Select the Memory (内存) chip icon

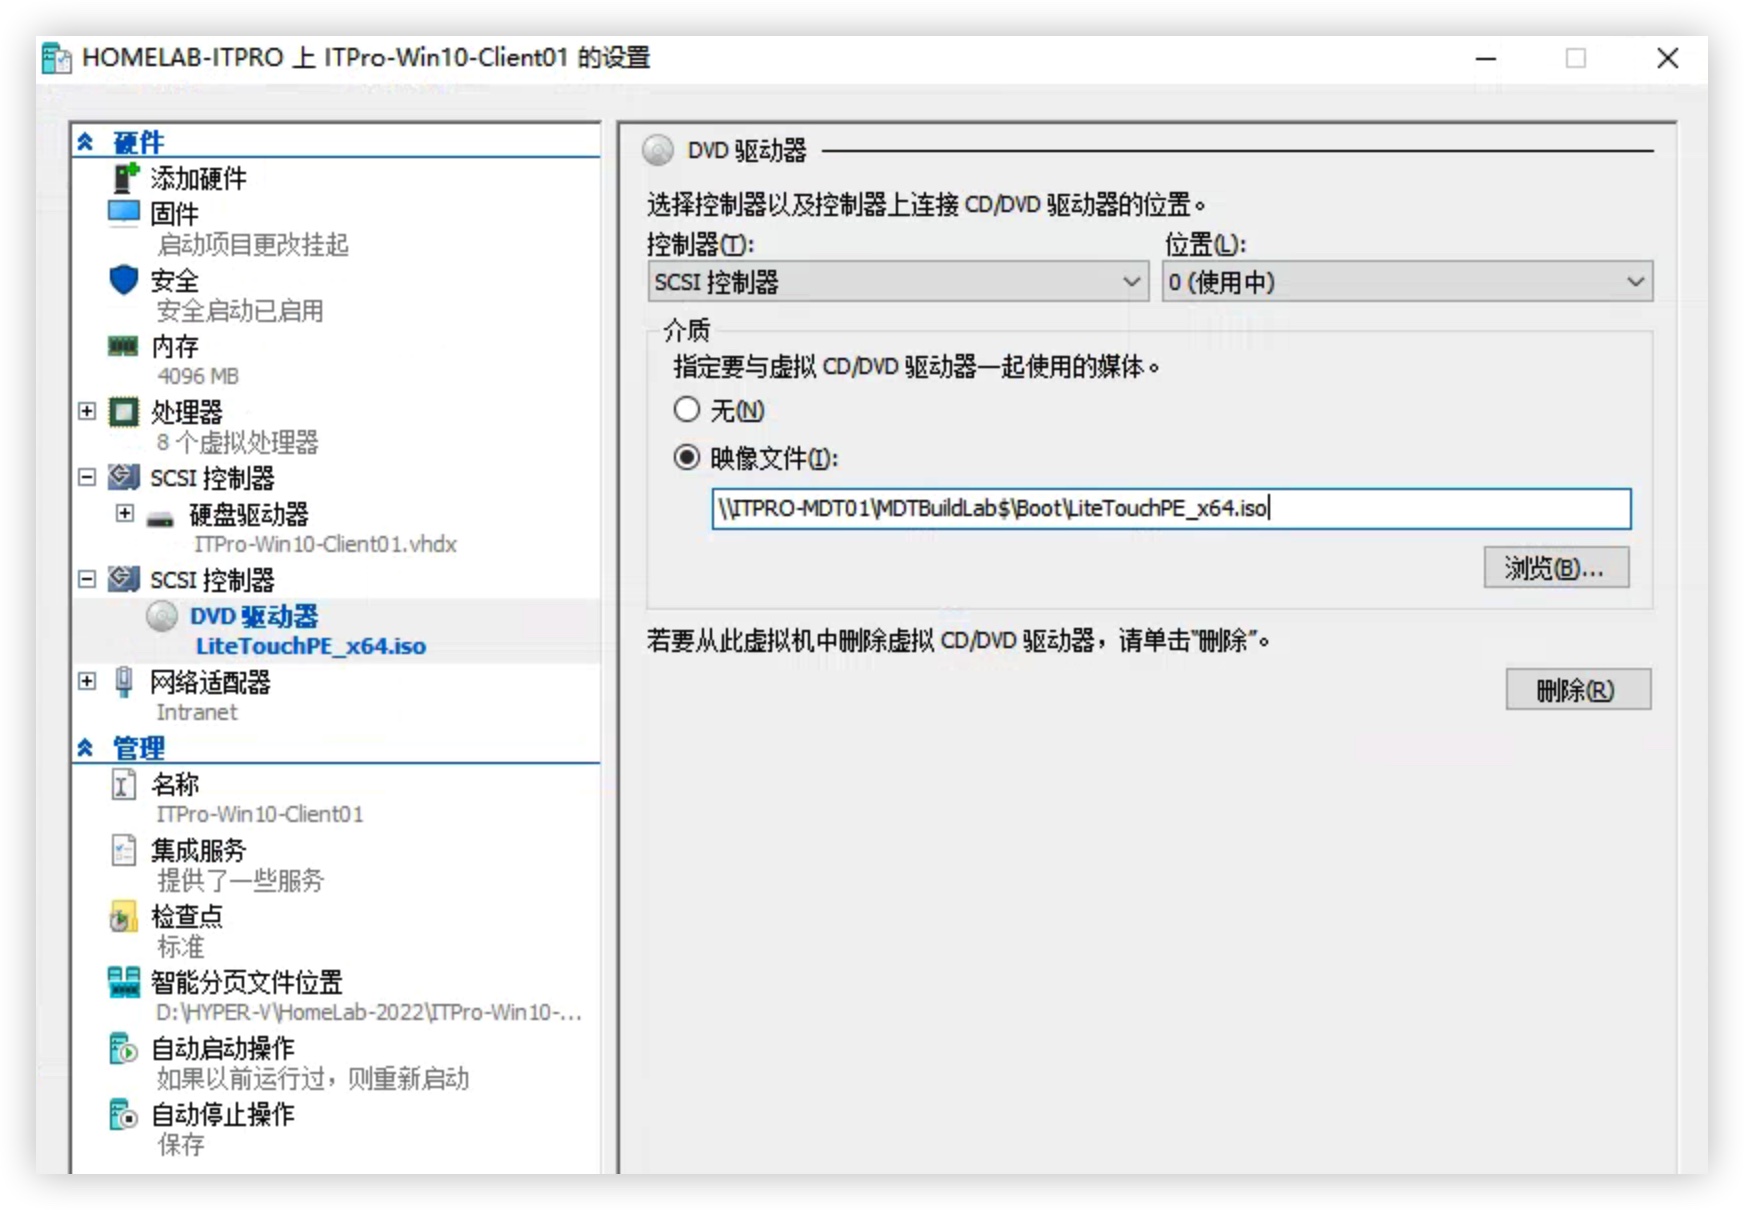coord(123,346)
